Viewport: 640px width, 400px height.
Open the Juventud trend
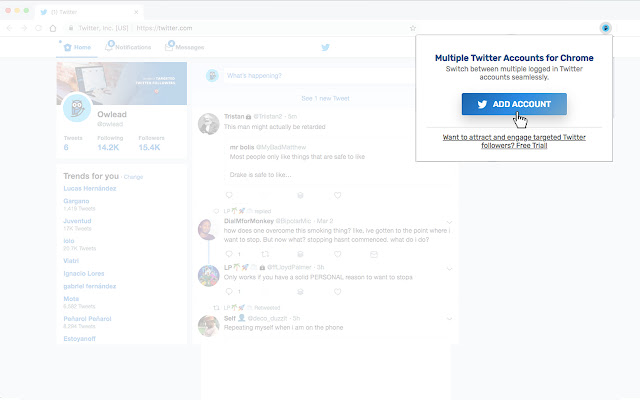click(x=77, y=221)
